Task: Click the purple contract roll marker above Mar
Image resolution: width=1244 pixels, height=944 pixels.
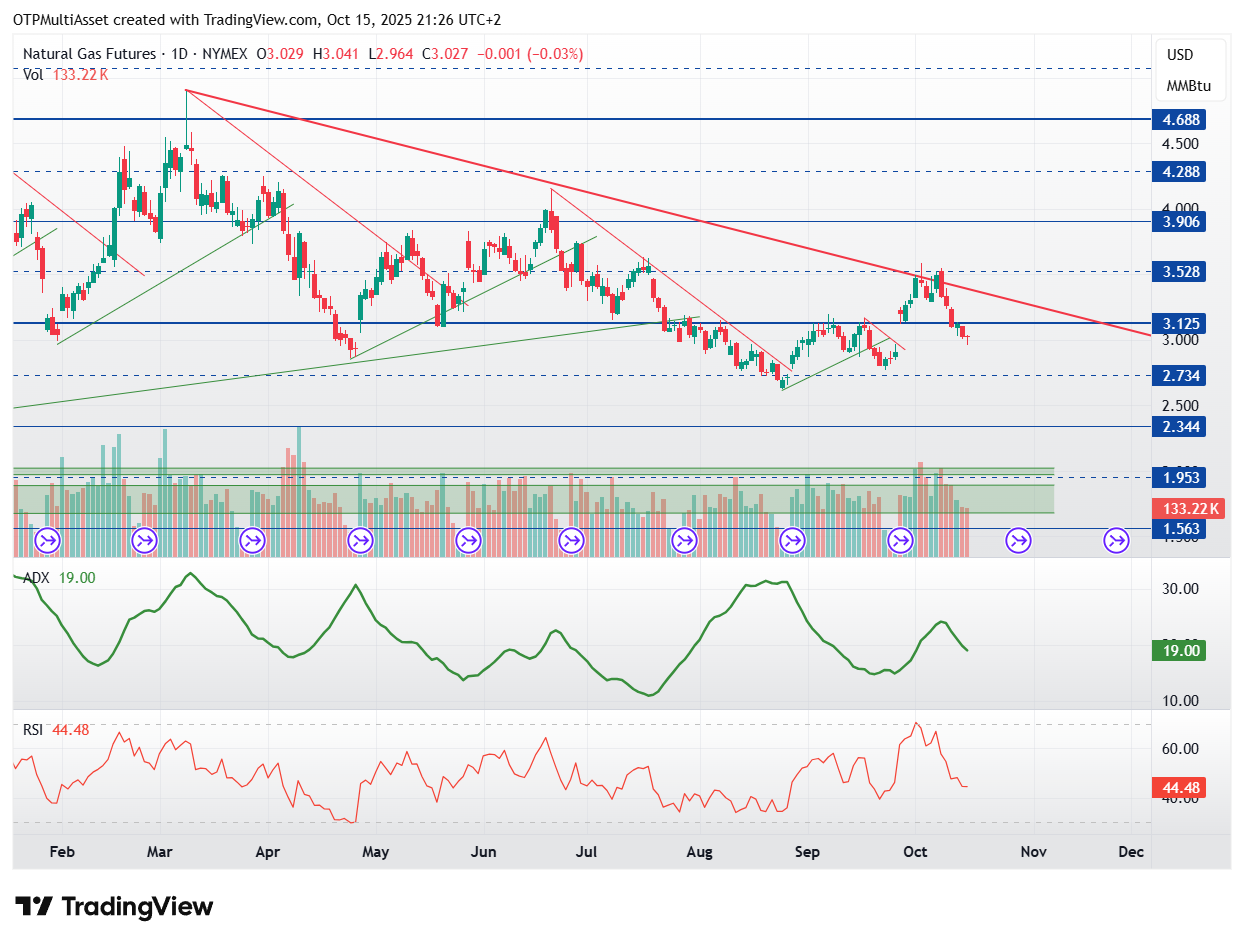Action: tap(144, 541)
